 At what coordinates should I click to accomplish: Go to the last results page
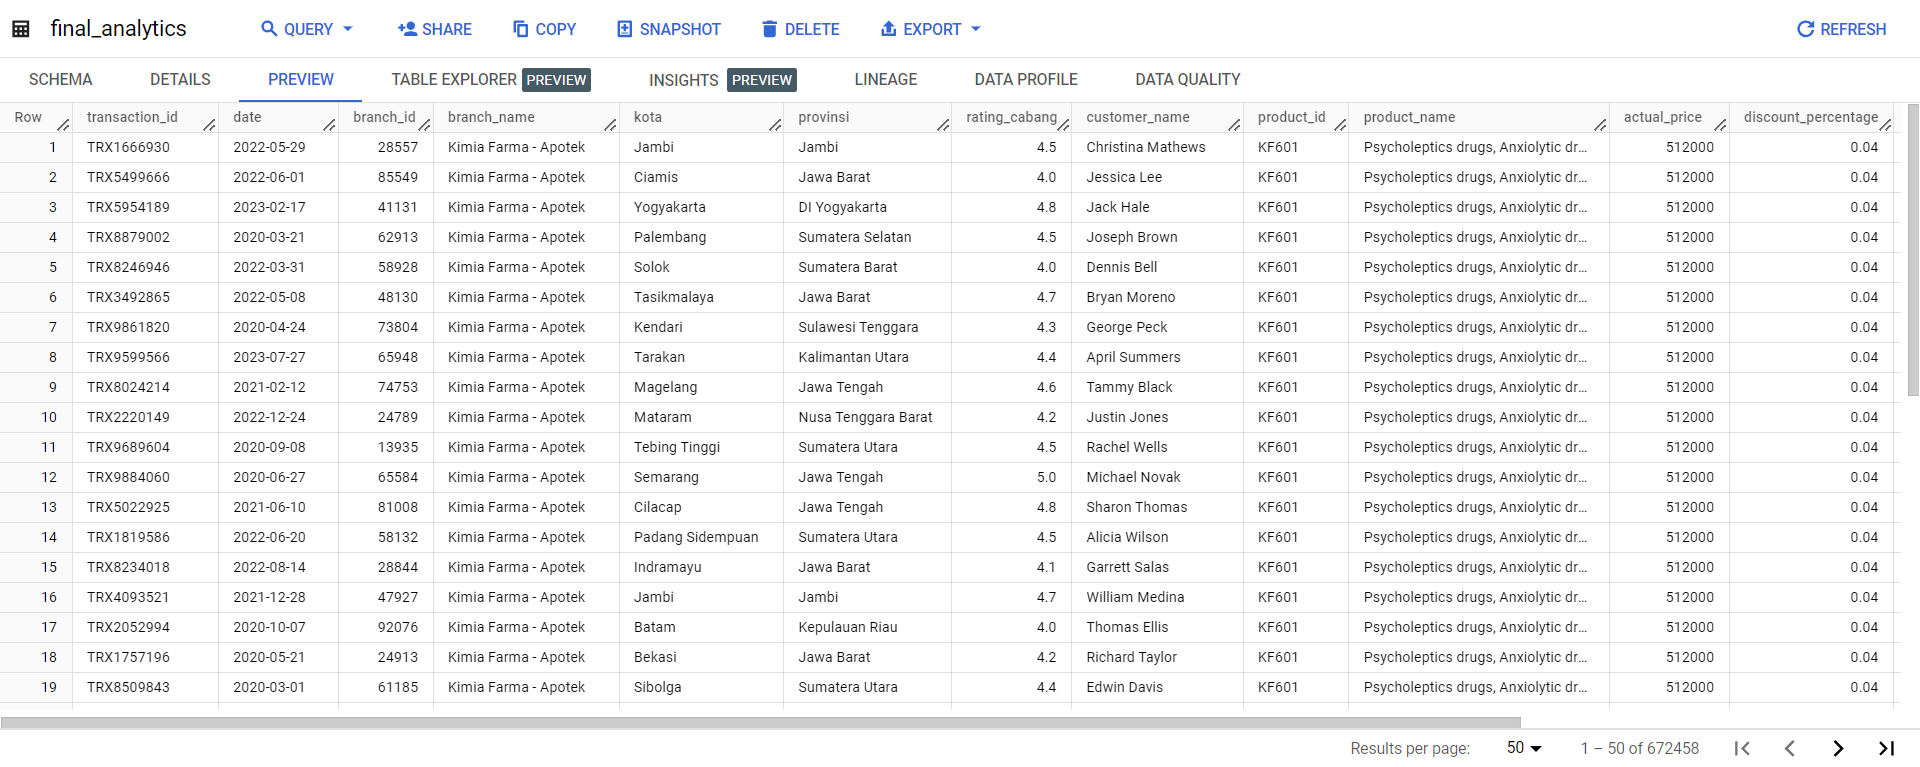[1886, 748]
